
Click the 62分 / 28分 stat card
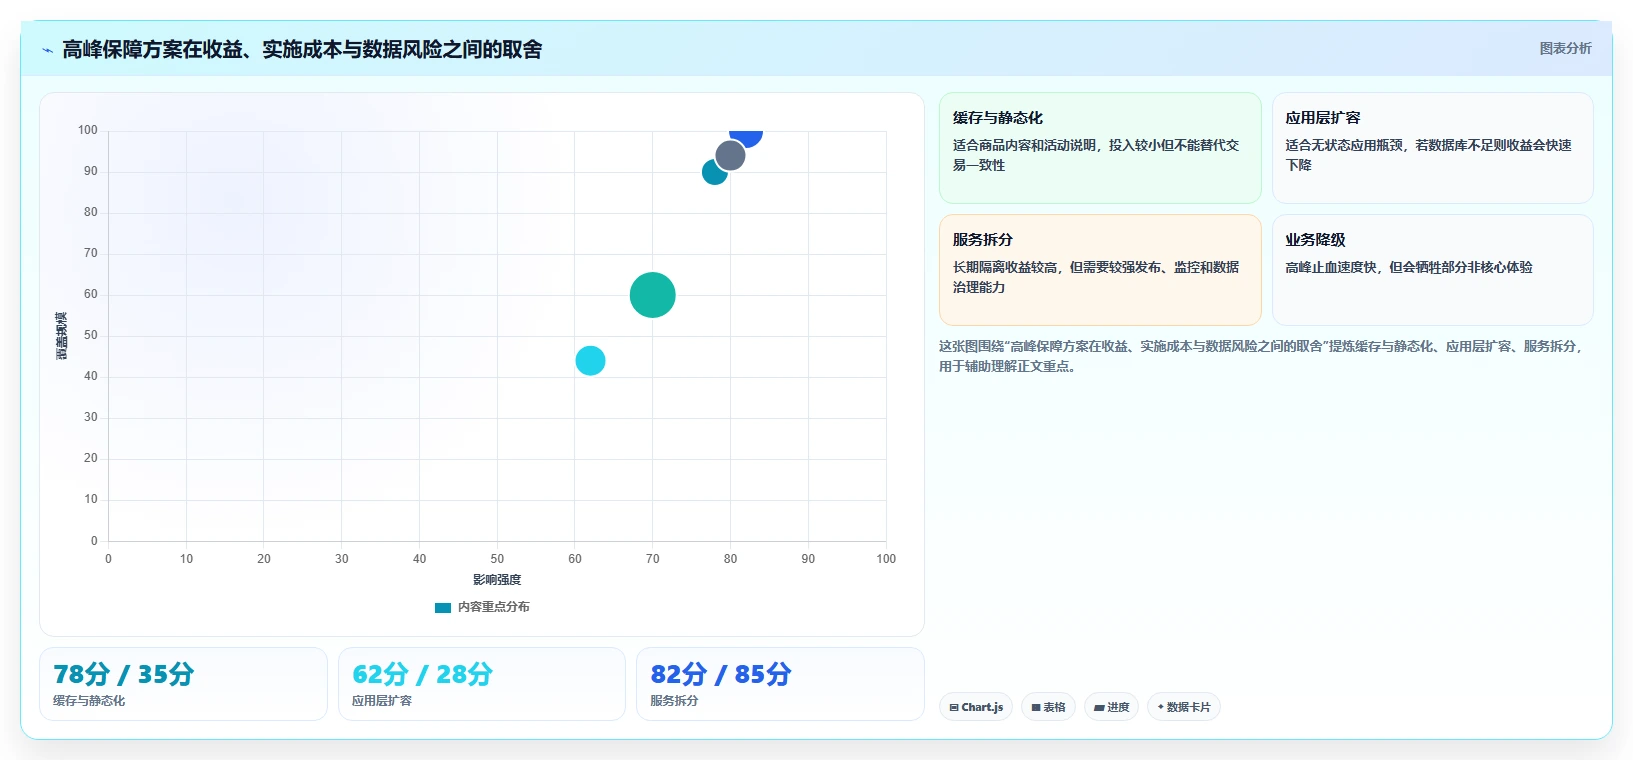pyautogui.click(x=482, y=684)
